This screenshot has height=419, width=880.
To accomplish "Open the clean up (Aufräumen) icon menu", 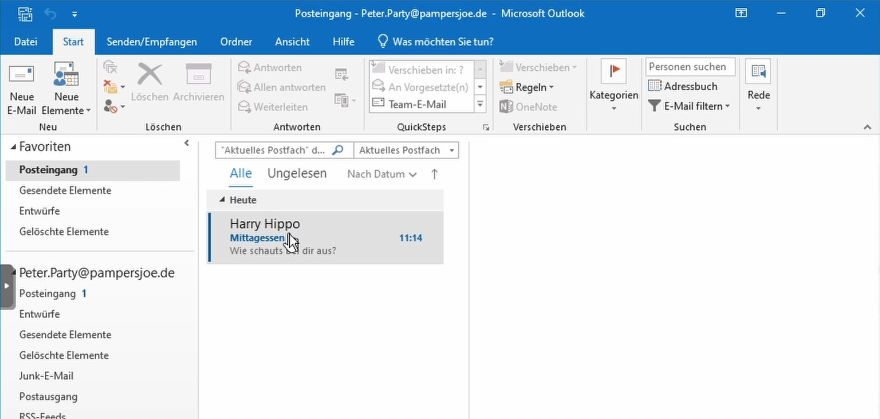I will (113, 86).
